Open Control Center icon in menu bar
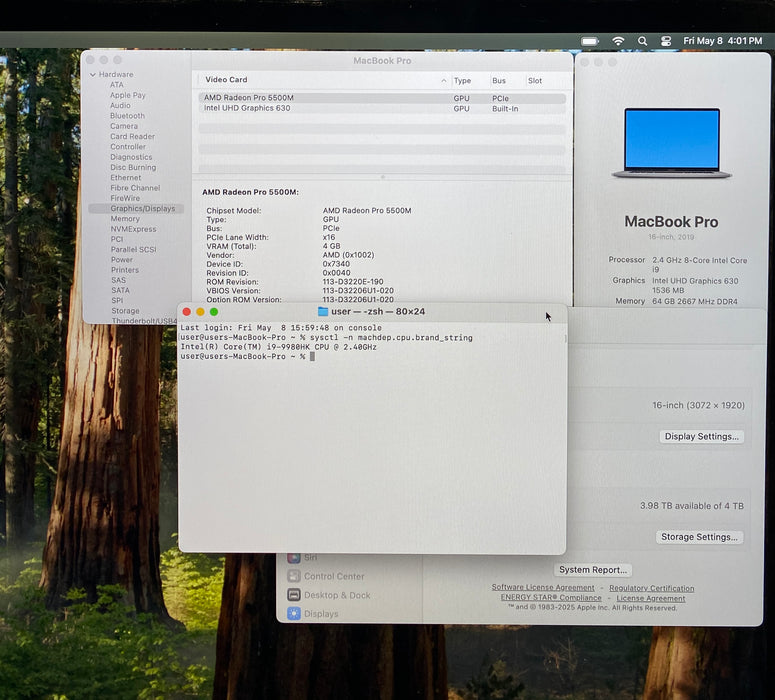Image resolution: width=775 pixels, height=700 pixels. 666,42
